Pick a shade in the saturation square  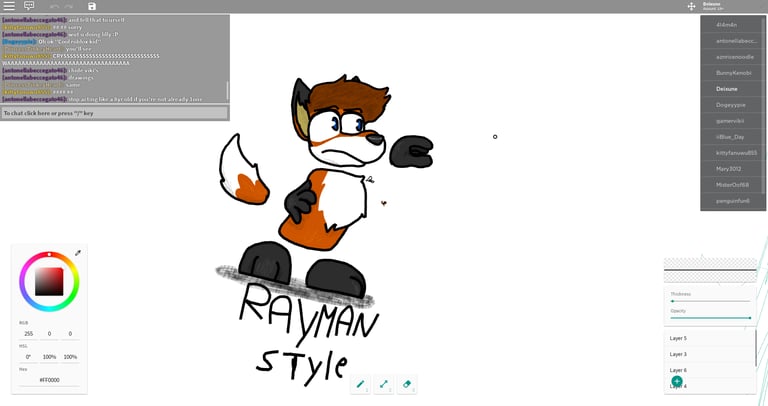point(49,282)
